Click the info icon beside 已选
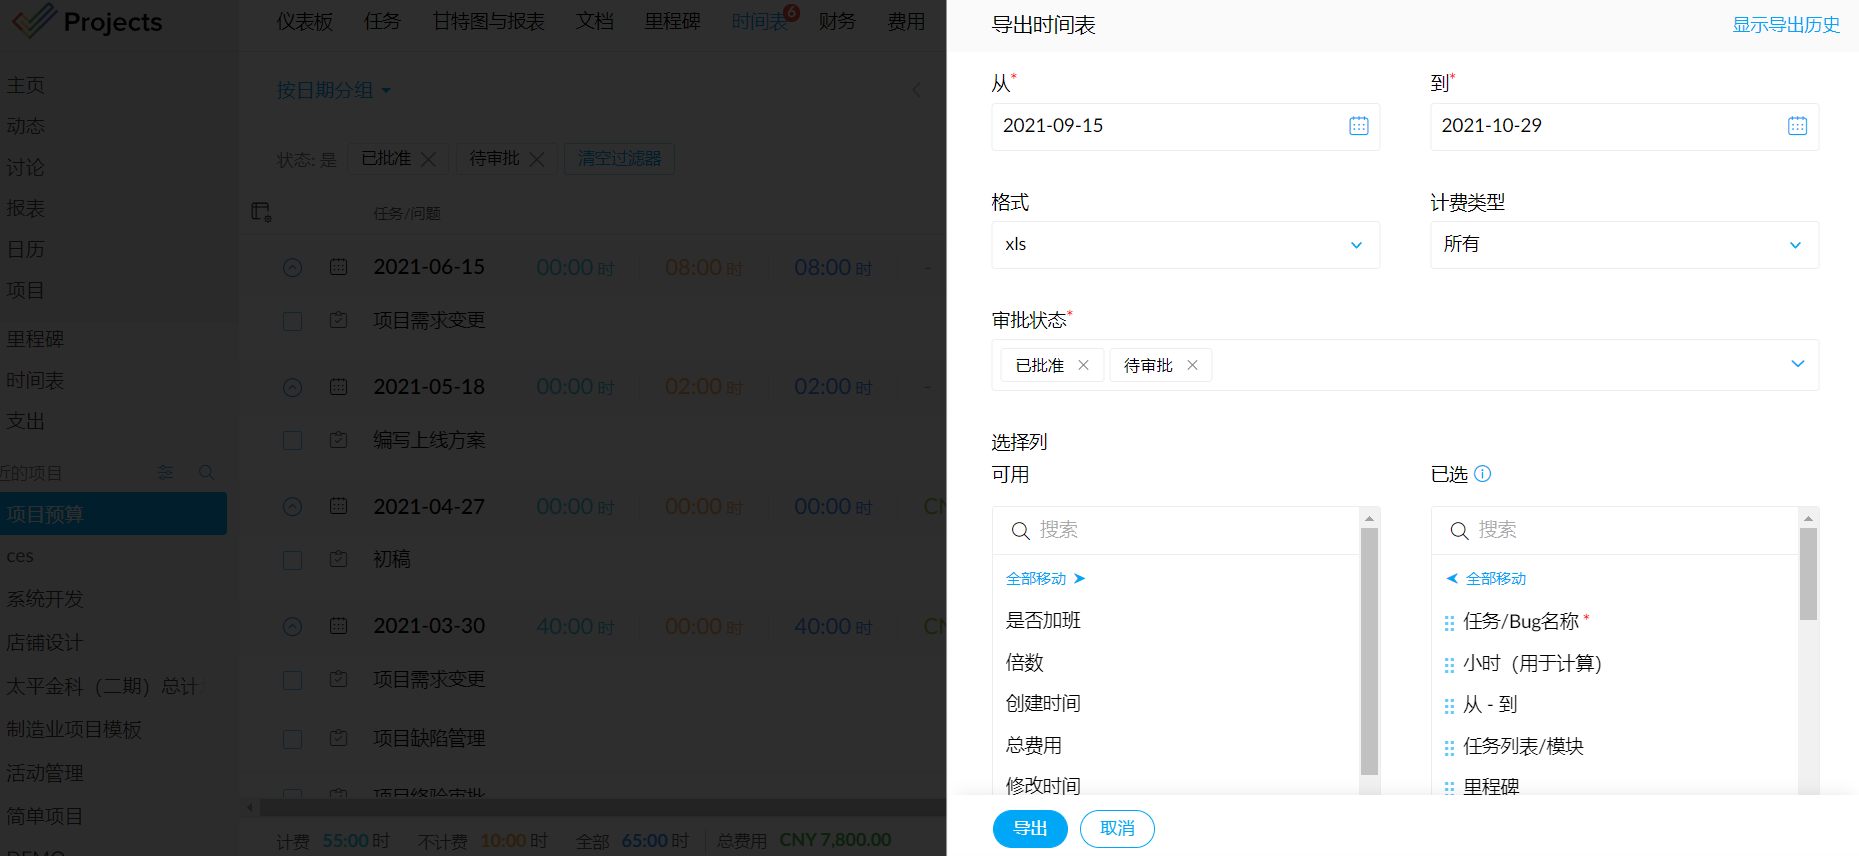The image size is (1859, 856). point(1483,474)
